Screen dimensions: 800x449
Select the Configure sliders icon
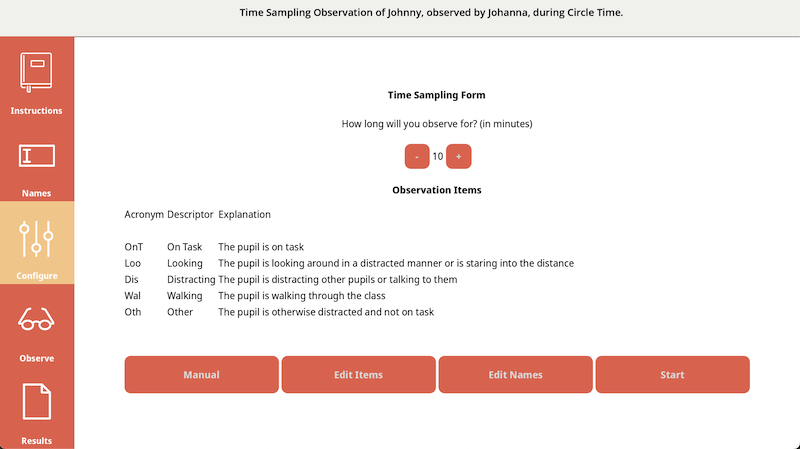(x=36, y=238)
